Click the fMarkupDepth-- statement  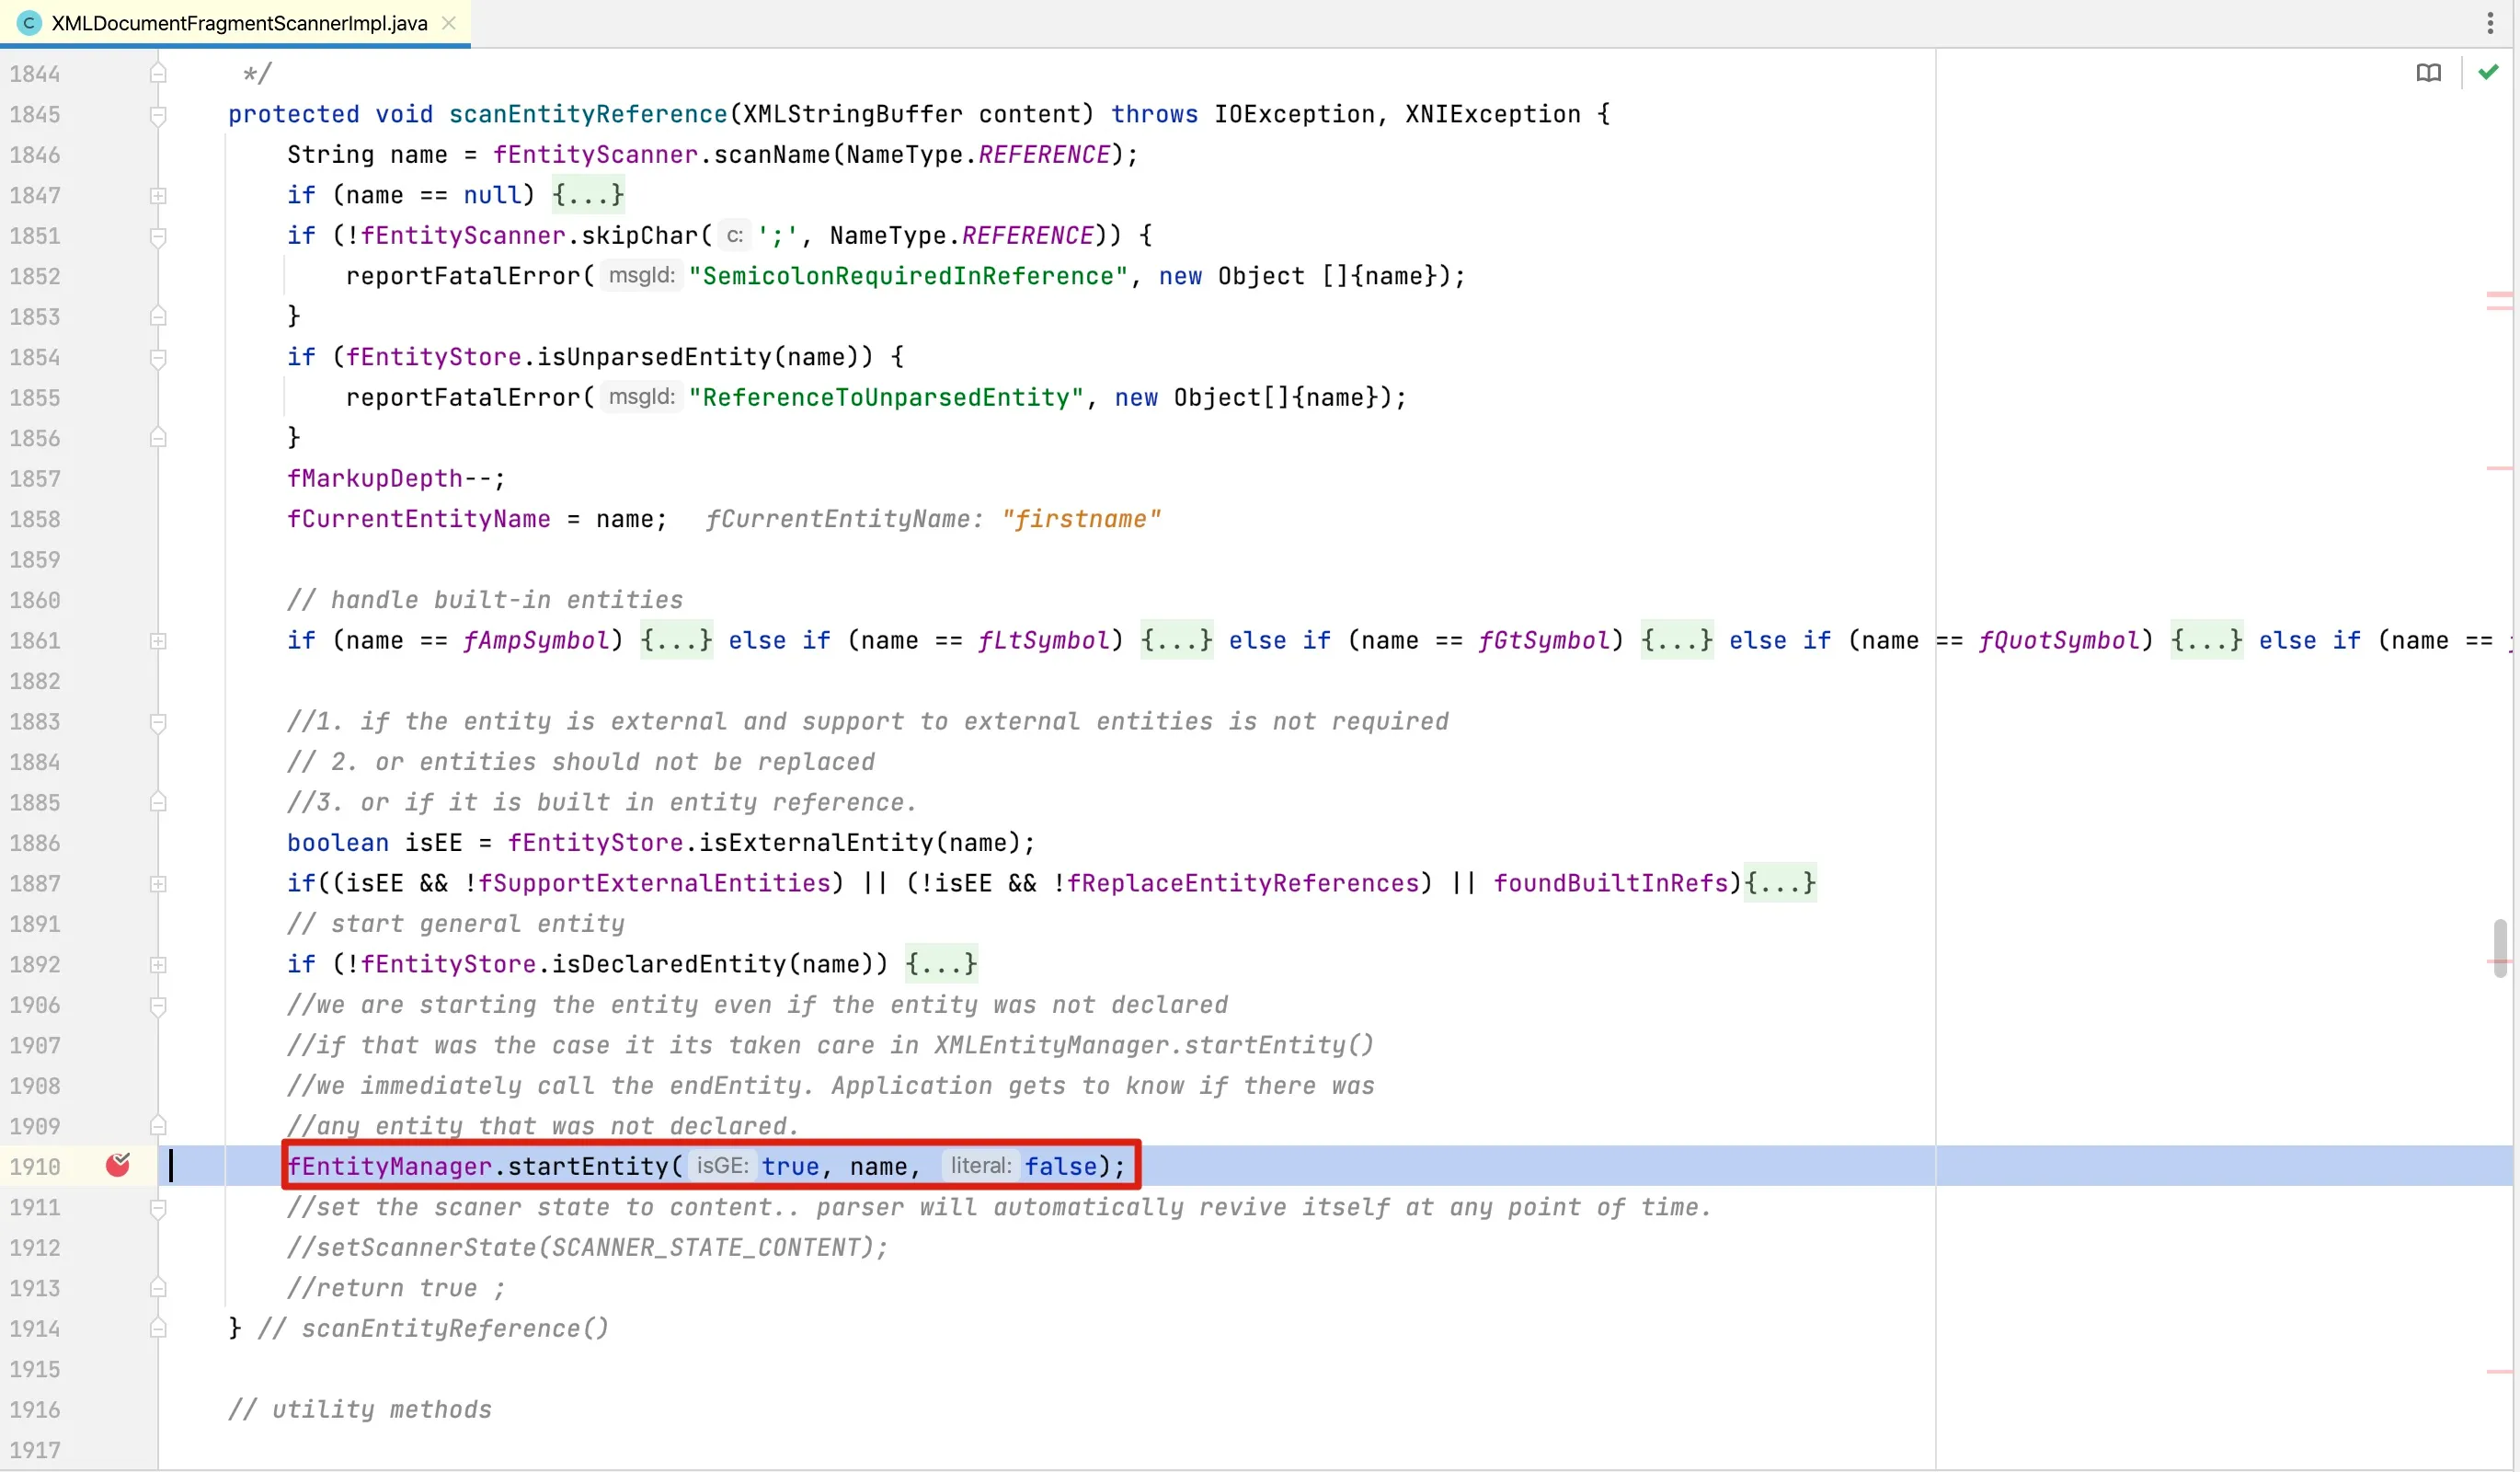coord(396,479)
